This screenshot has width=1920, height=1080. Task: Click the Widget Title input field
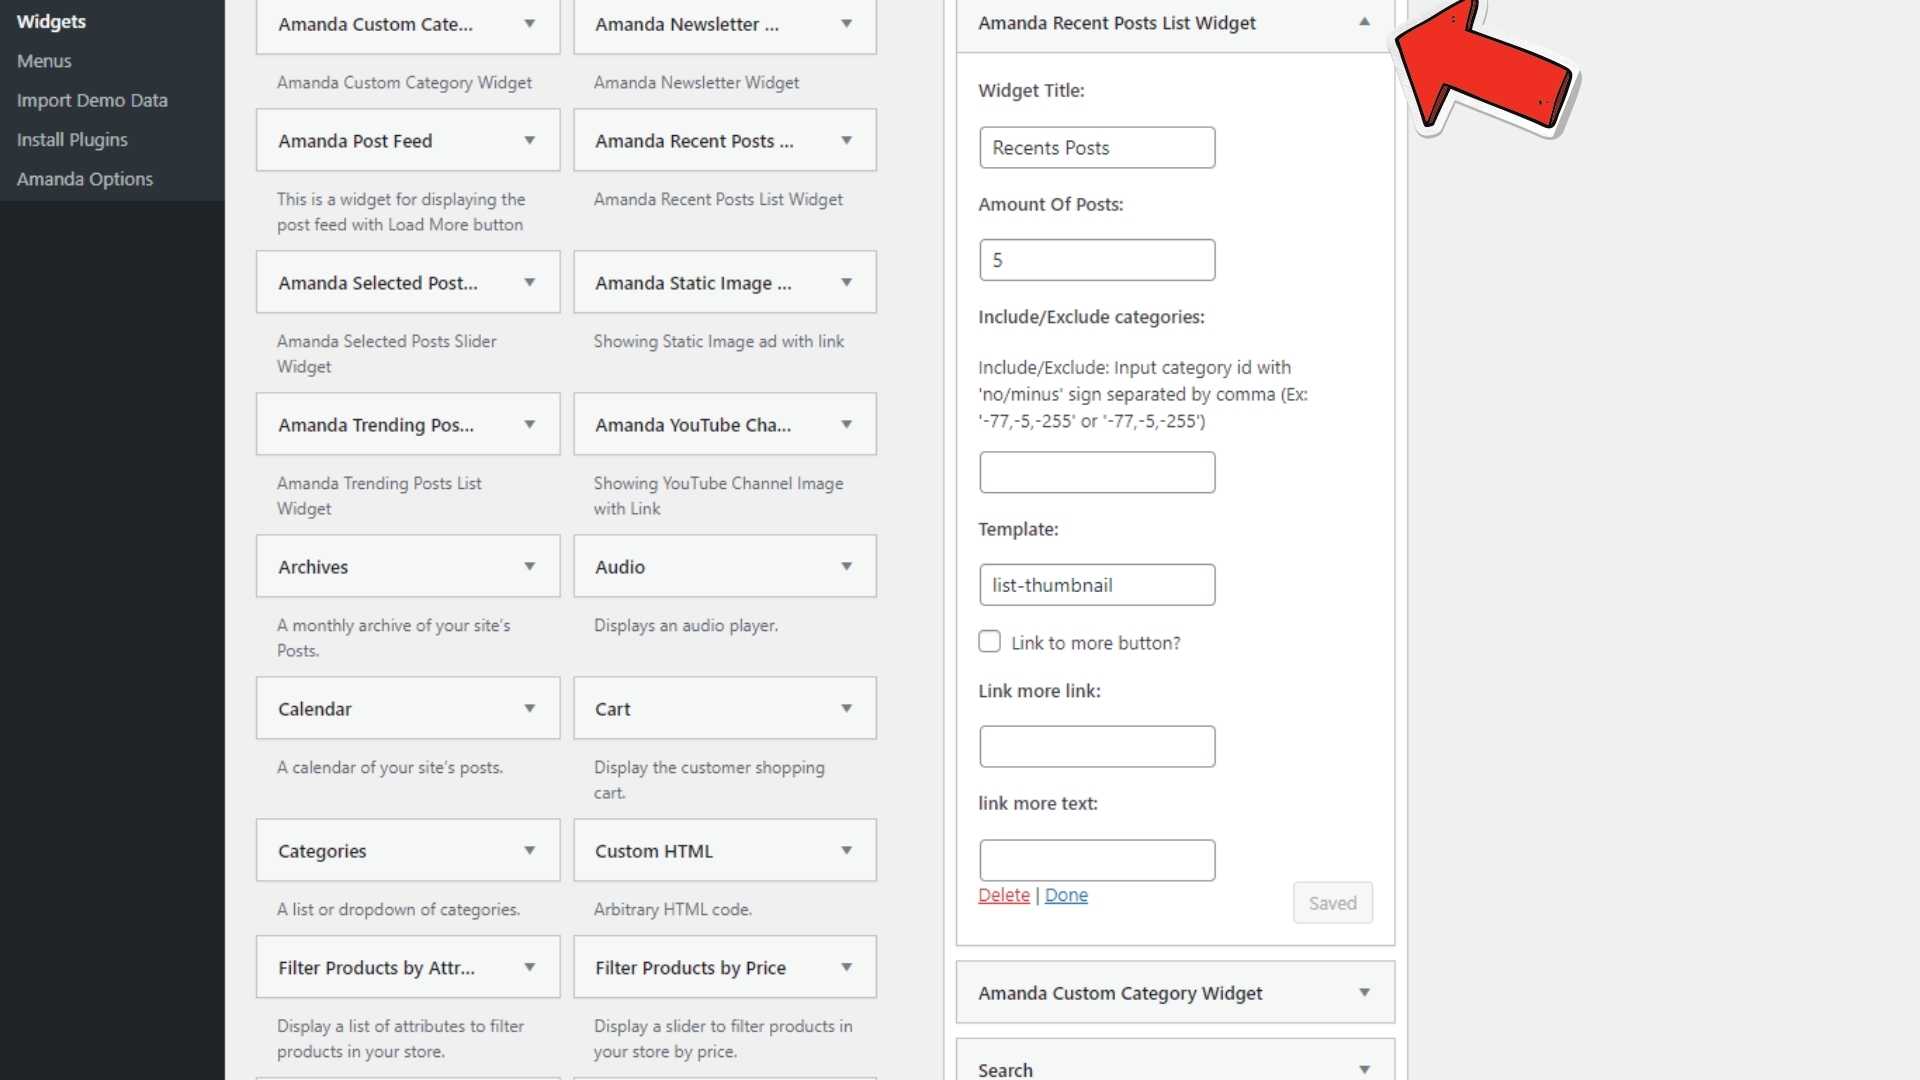click(1097, 148)
